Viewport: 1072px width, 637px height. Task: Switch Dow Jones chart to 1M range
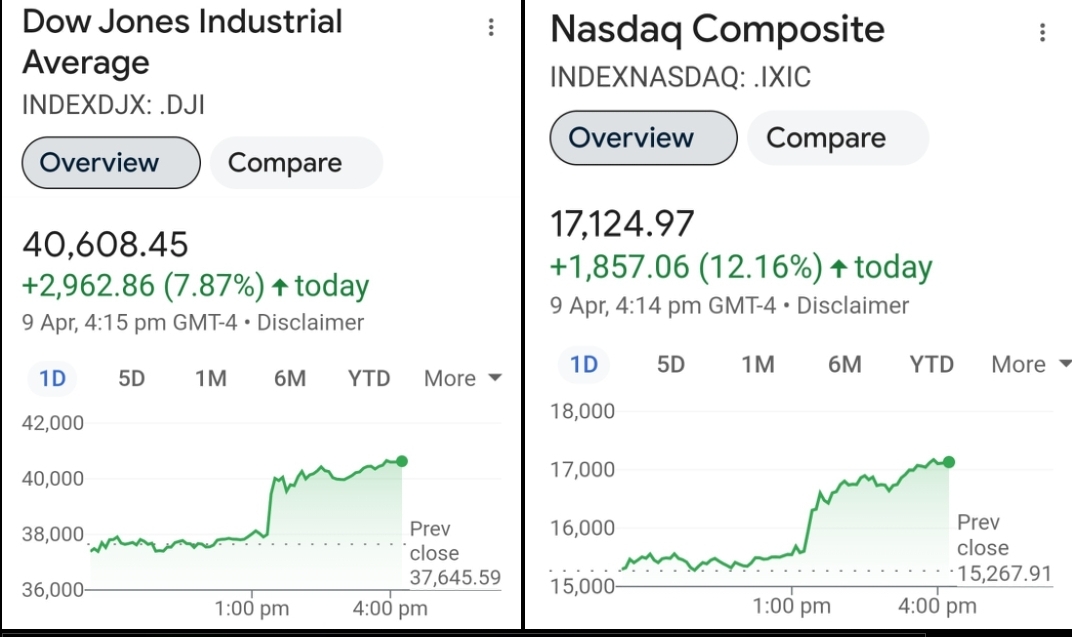coord(210,378)
